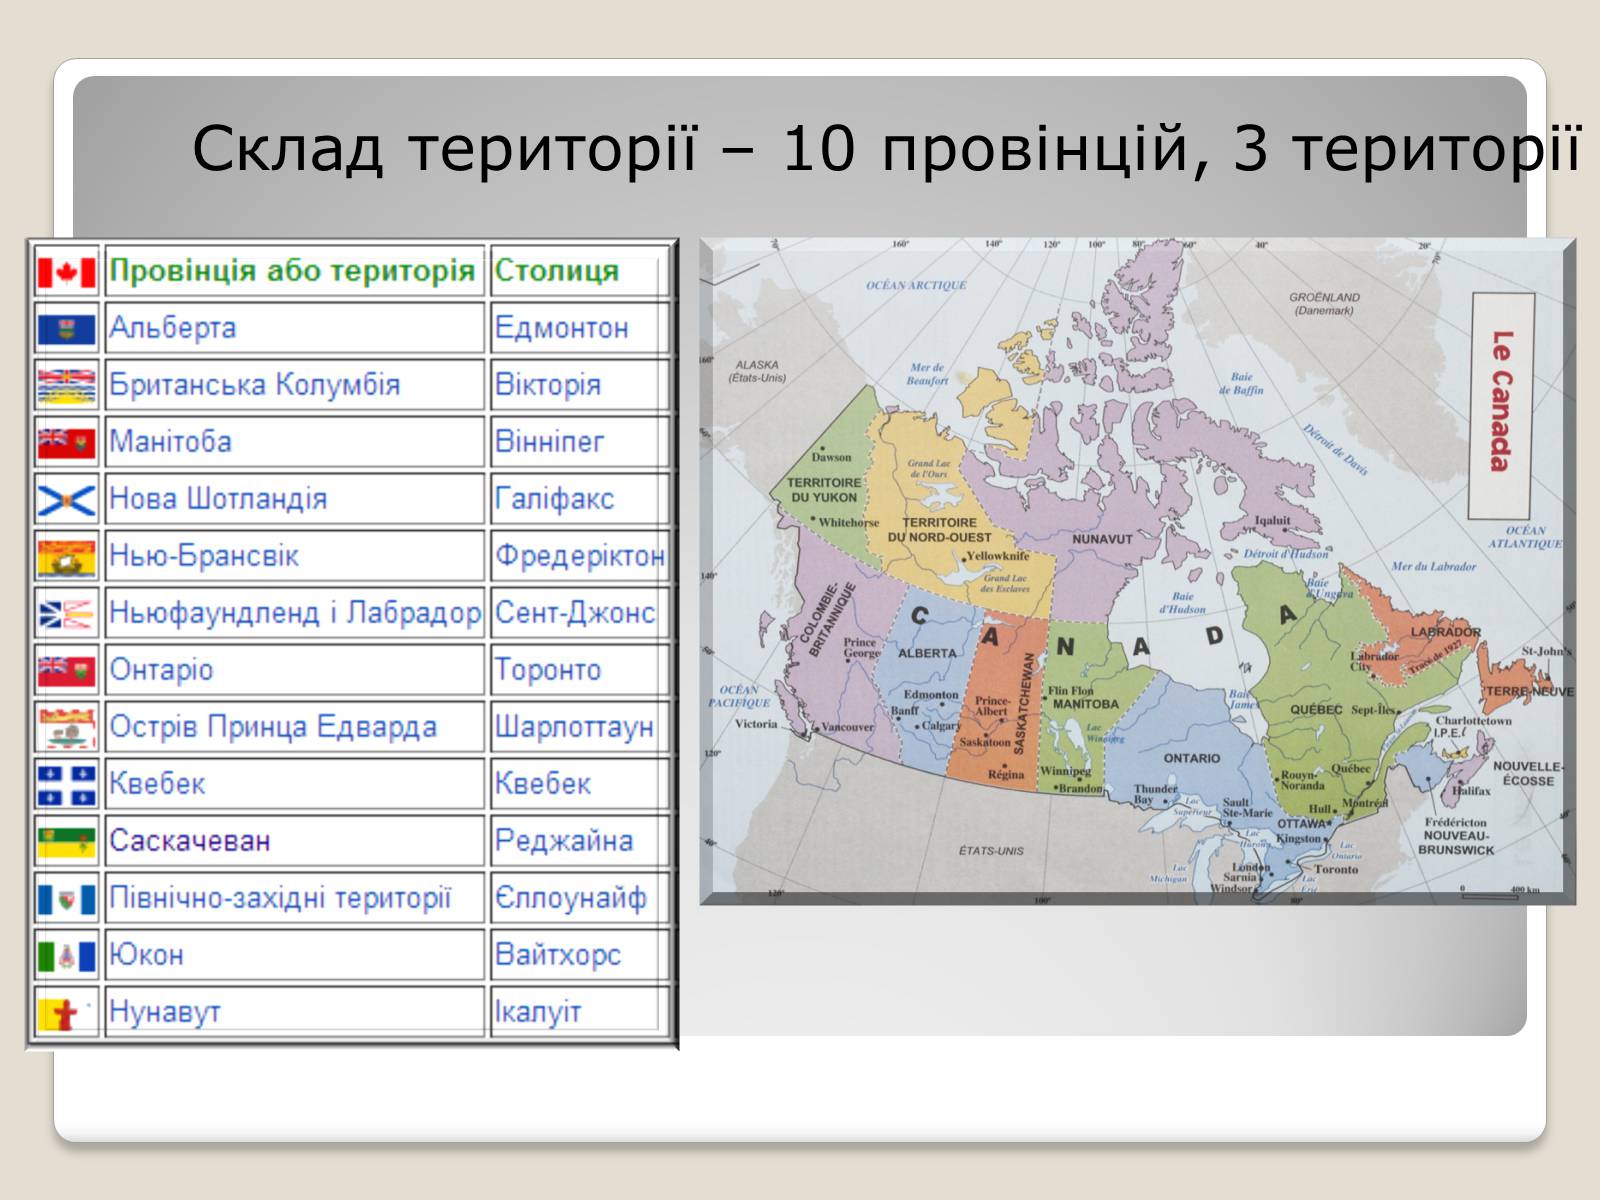Click the Вінніпег capital cell
This screenshot has width=1600, height=1200.
[578, 442]
